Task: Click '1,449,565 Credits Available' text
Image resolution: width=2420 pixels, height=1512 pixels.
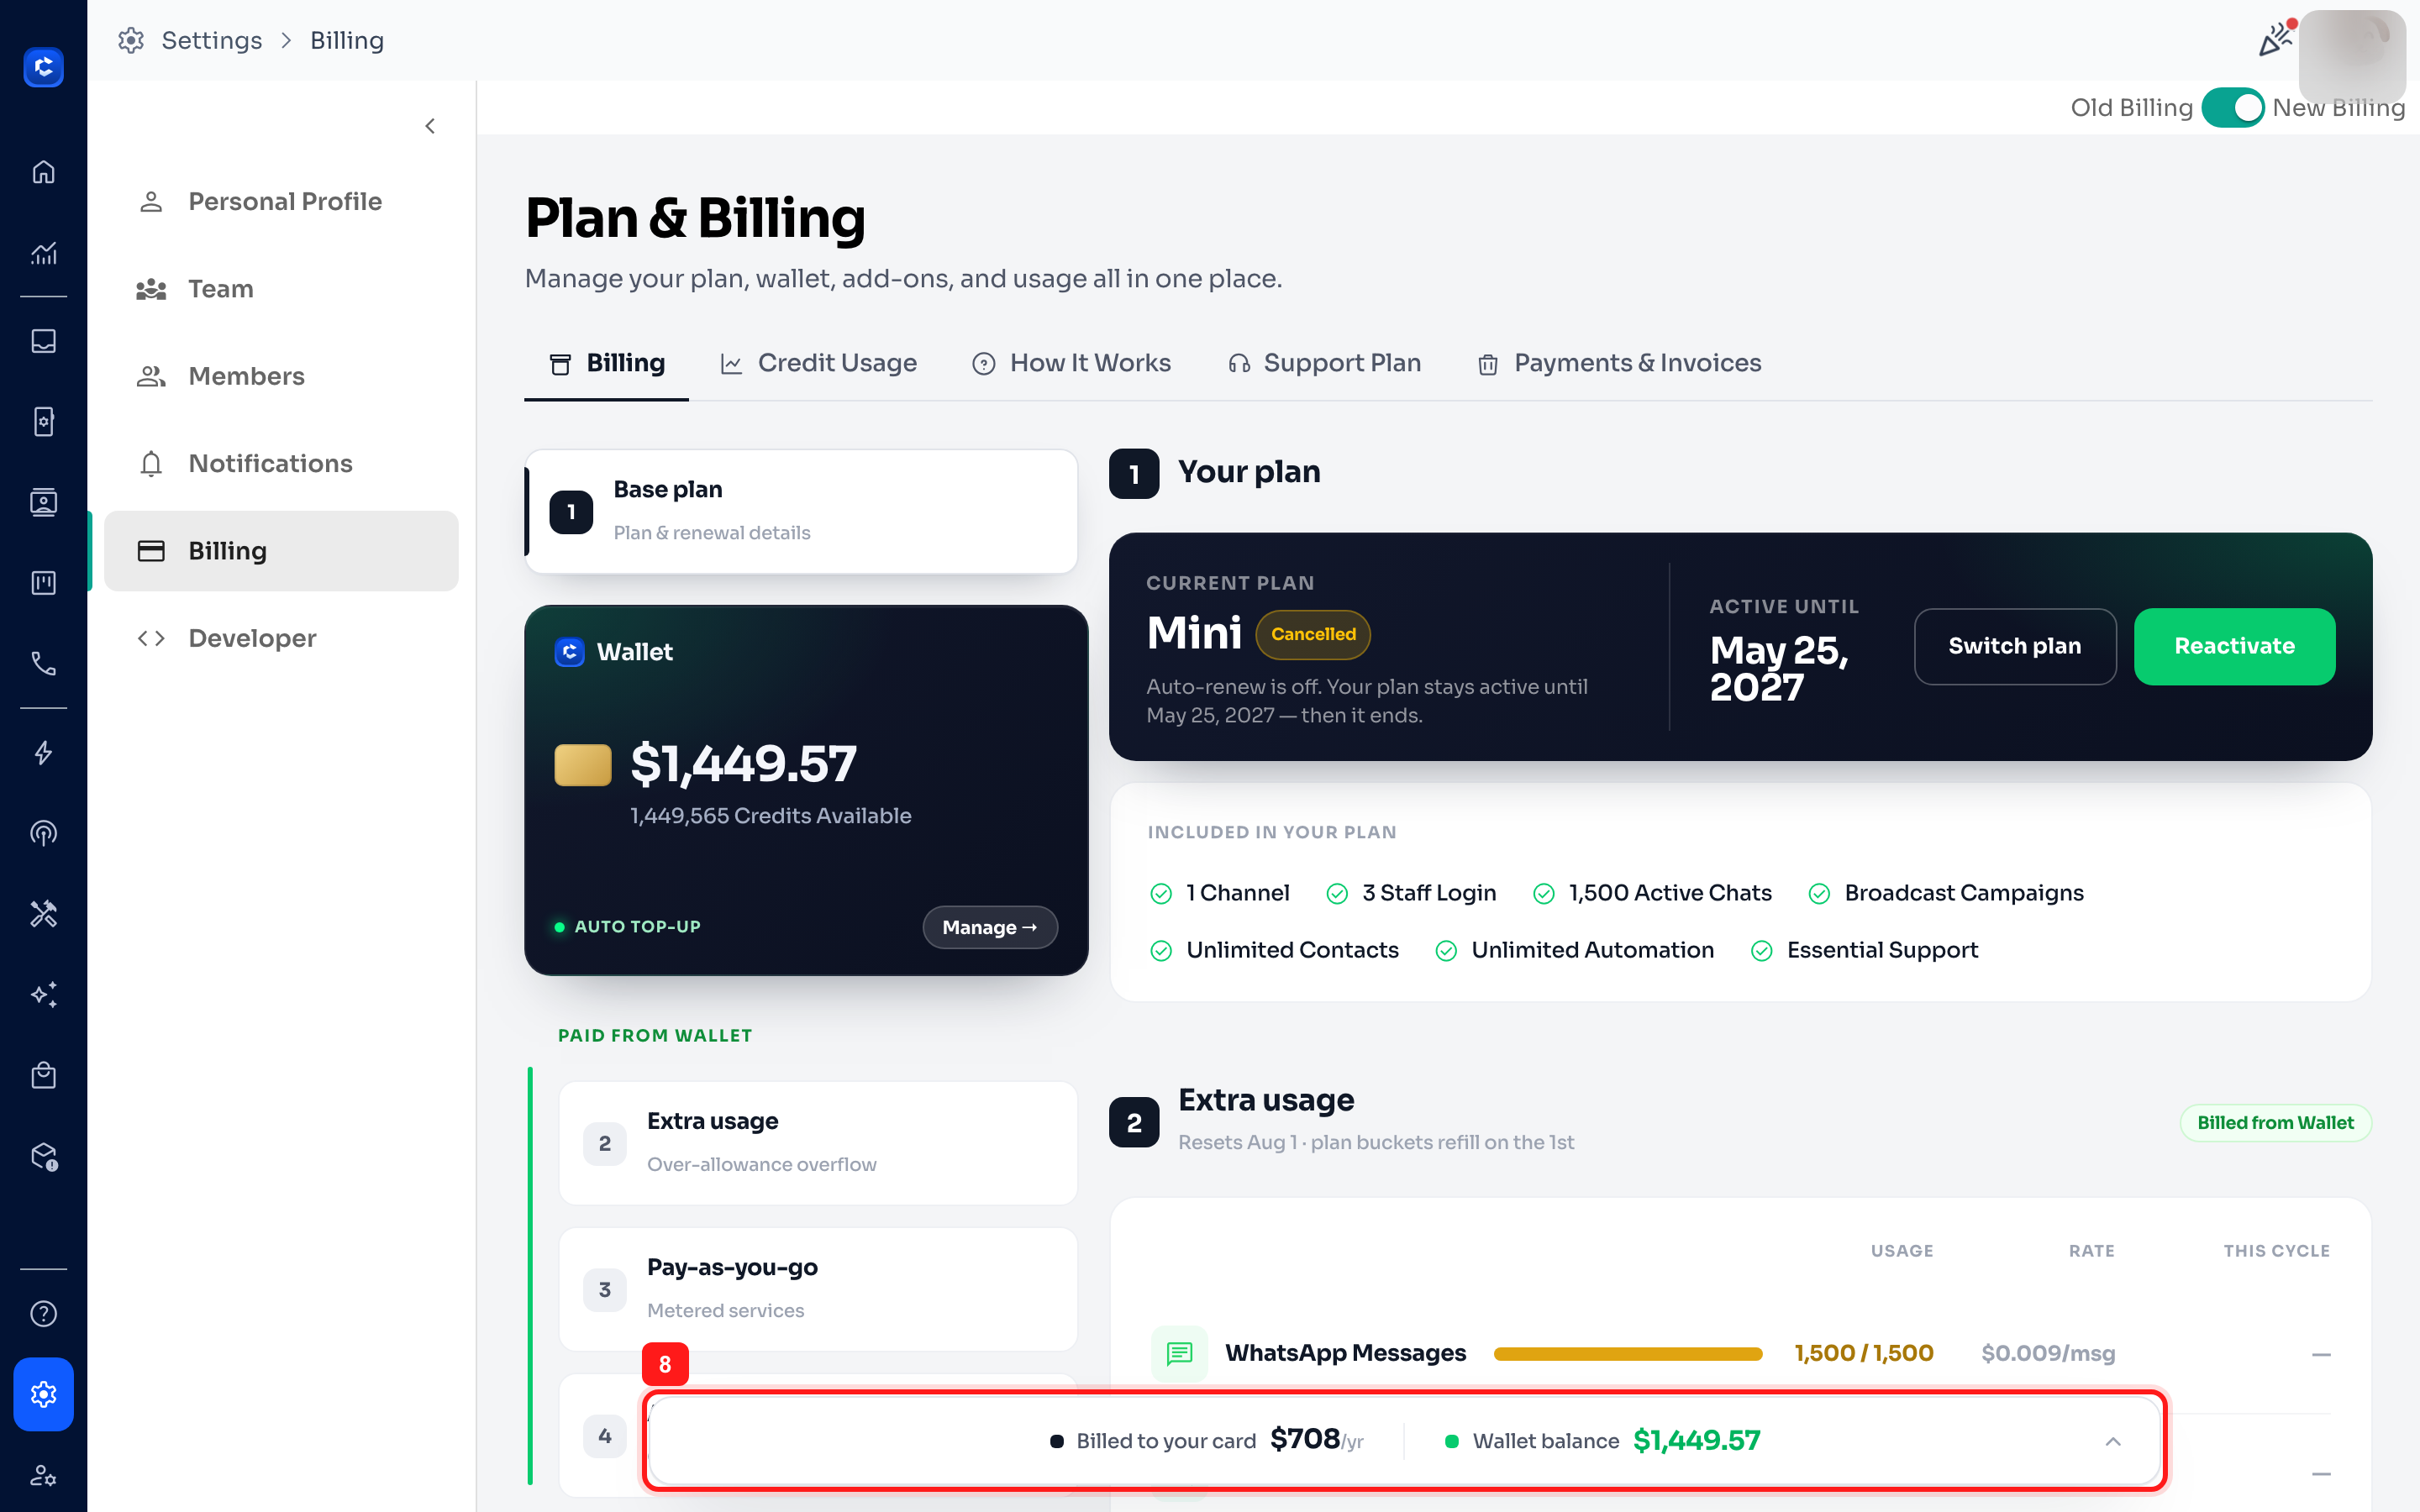Action: (x=770, y=815)
